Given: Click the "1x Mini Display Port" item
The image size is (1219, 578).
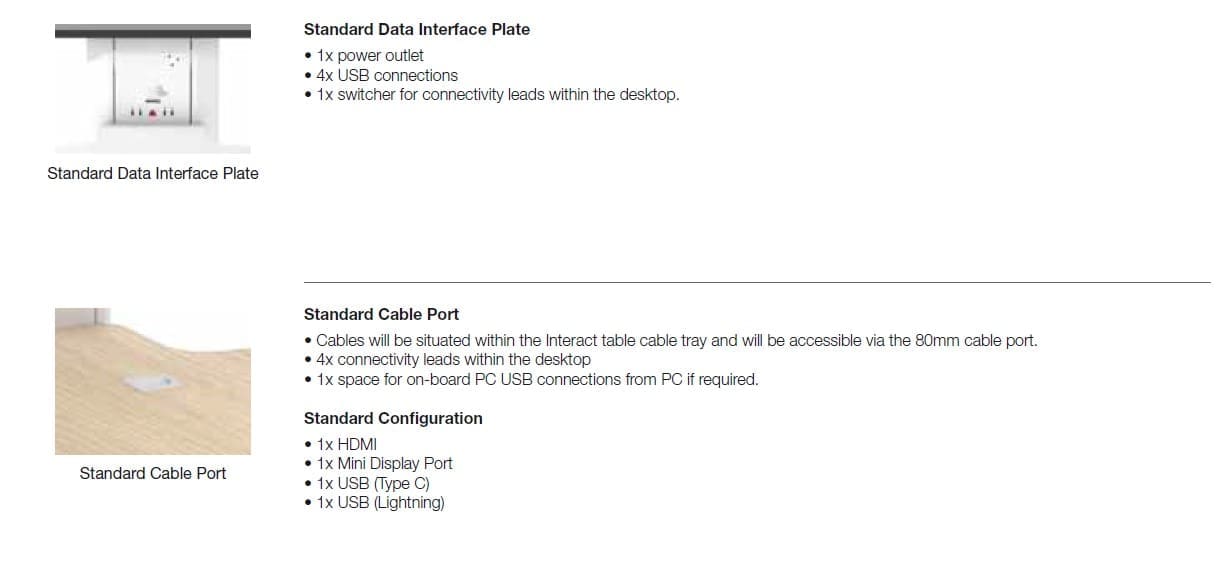Looking at the screenshot, I should pyautogui.click(x=384, y=463).
